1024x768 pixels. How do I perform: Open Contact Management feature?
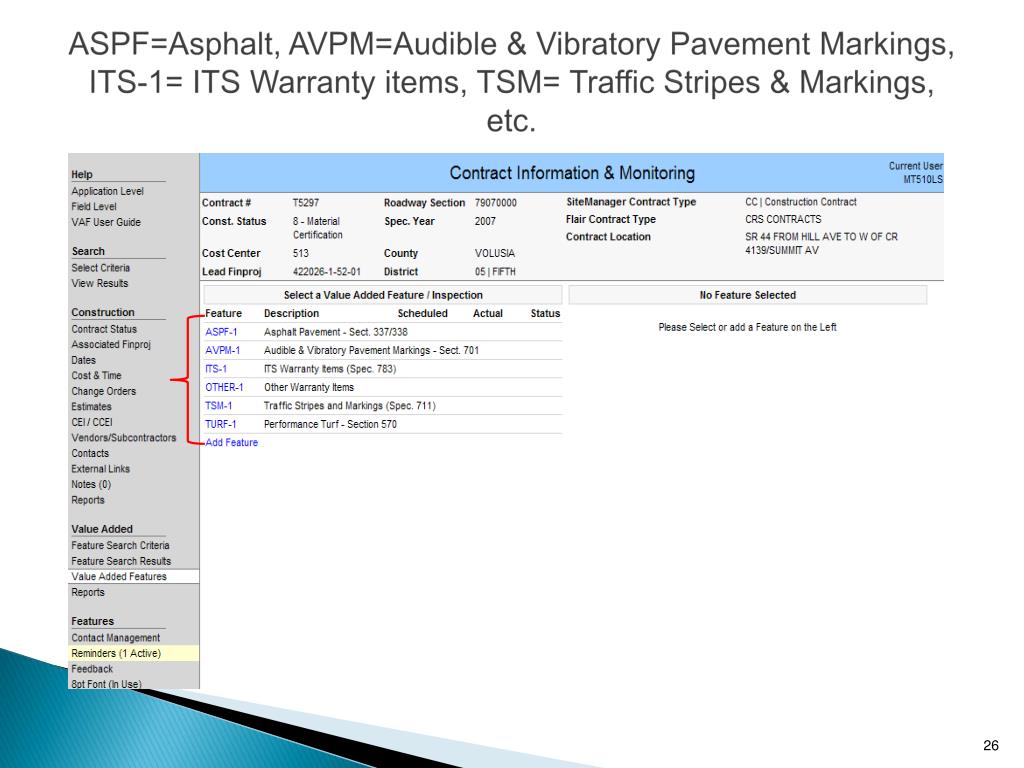click(116, 638)
